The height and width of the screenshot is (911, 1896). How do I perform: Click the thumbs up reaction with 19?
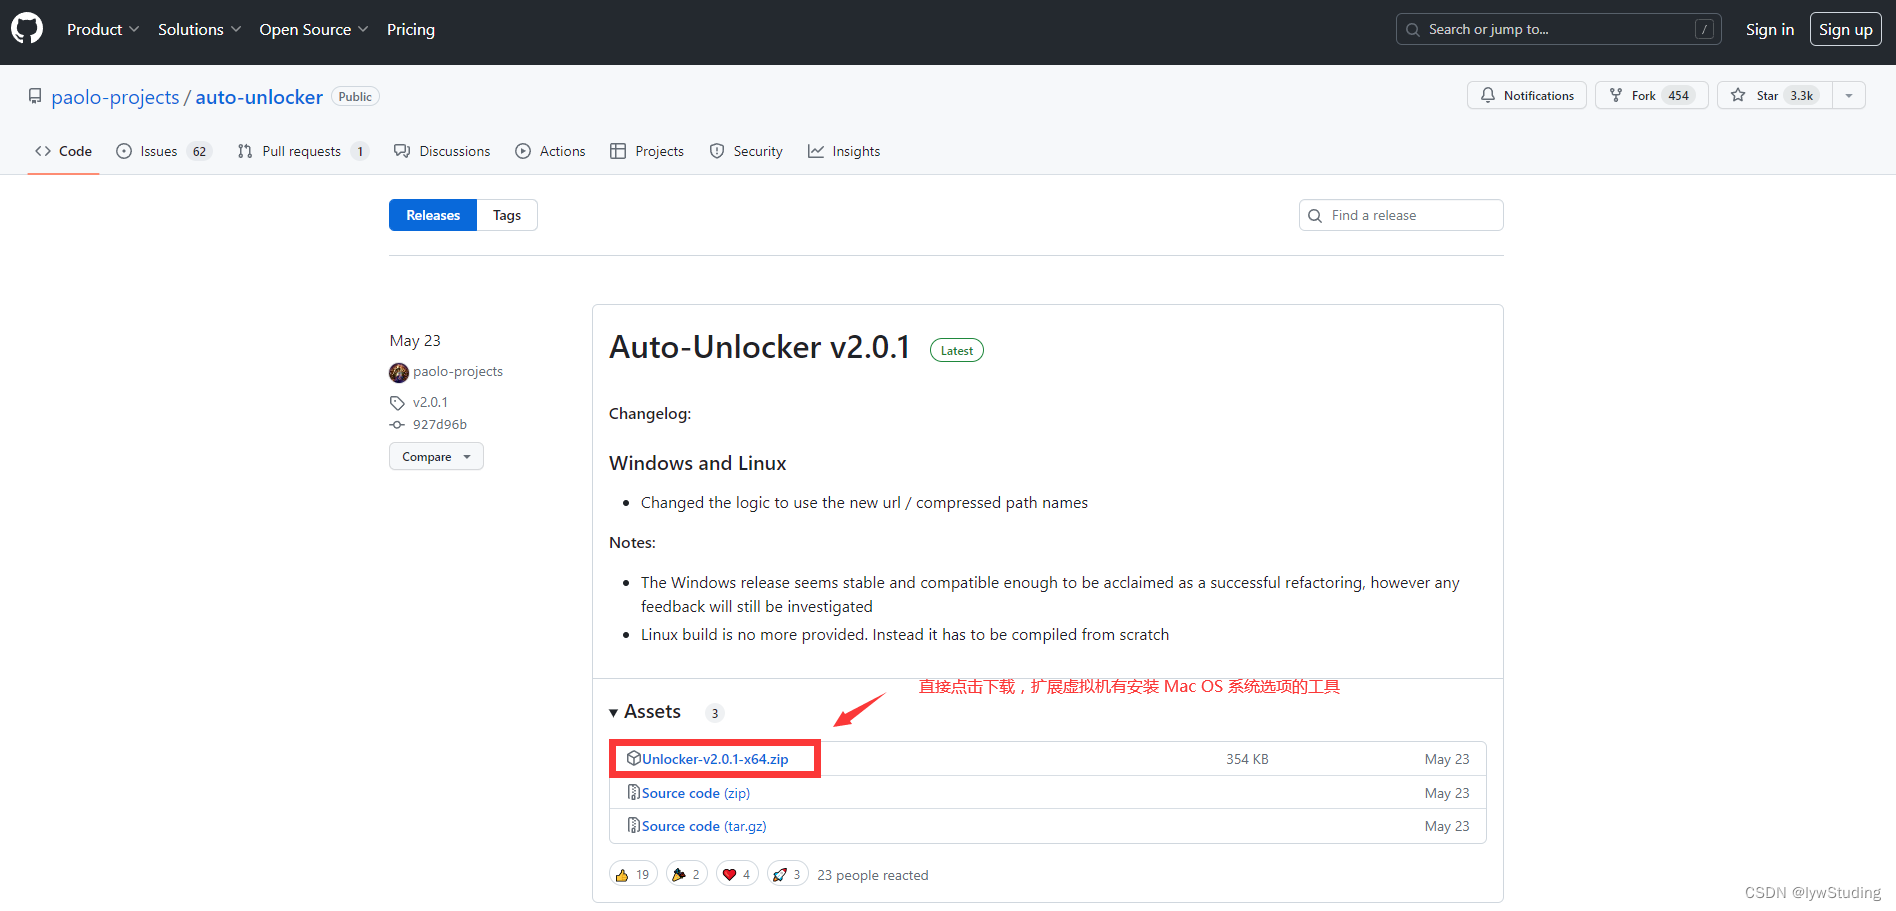point(633,874)
